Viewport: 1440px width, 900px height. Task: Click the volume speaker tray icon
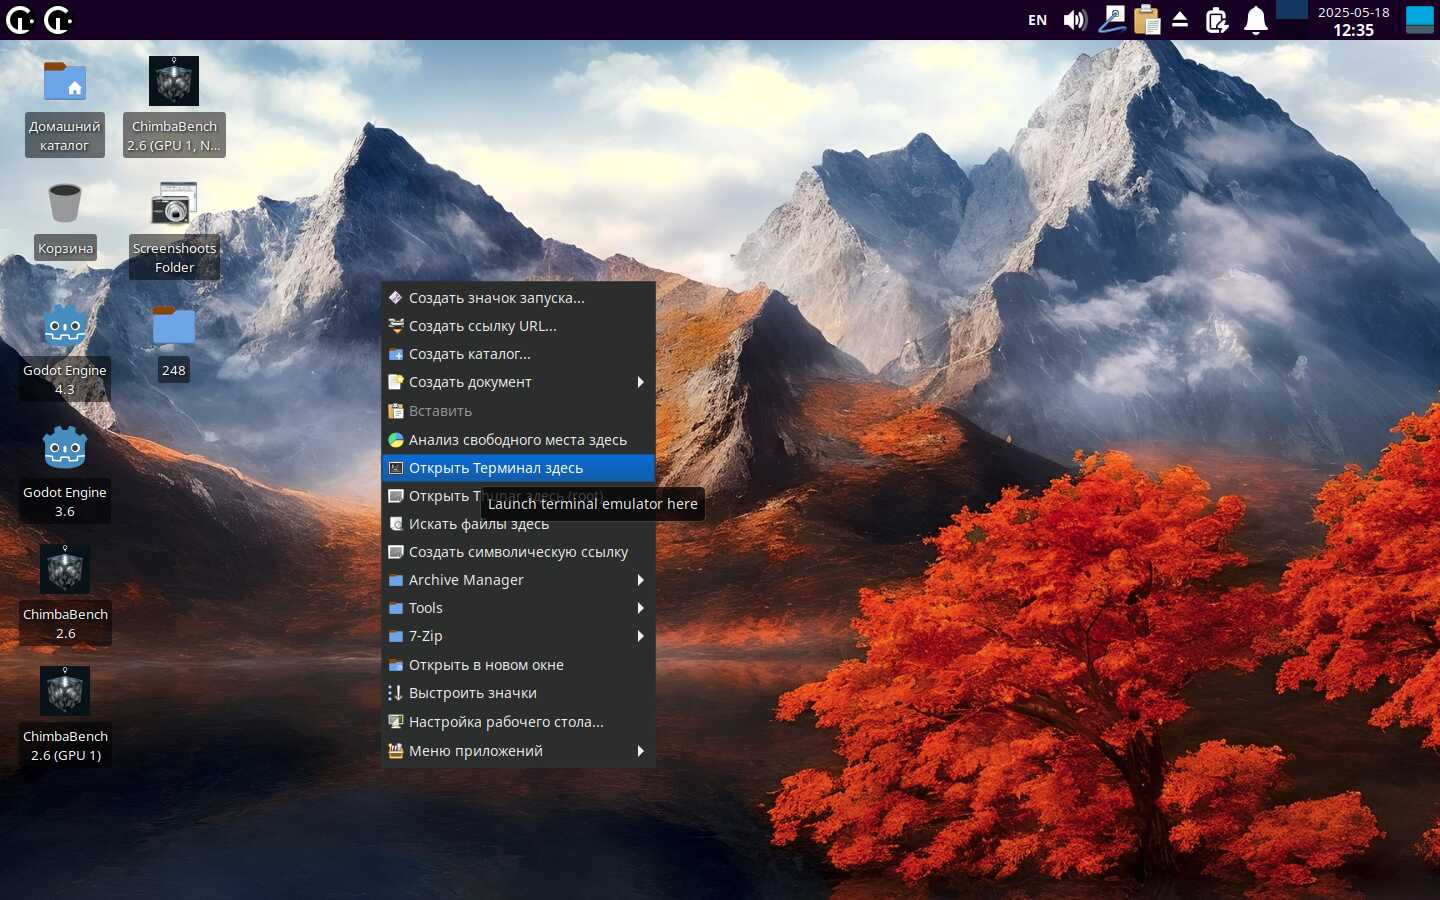coord(1075,20)
